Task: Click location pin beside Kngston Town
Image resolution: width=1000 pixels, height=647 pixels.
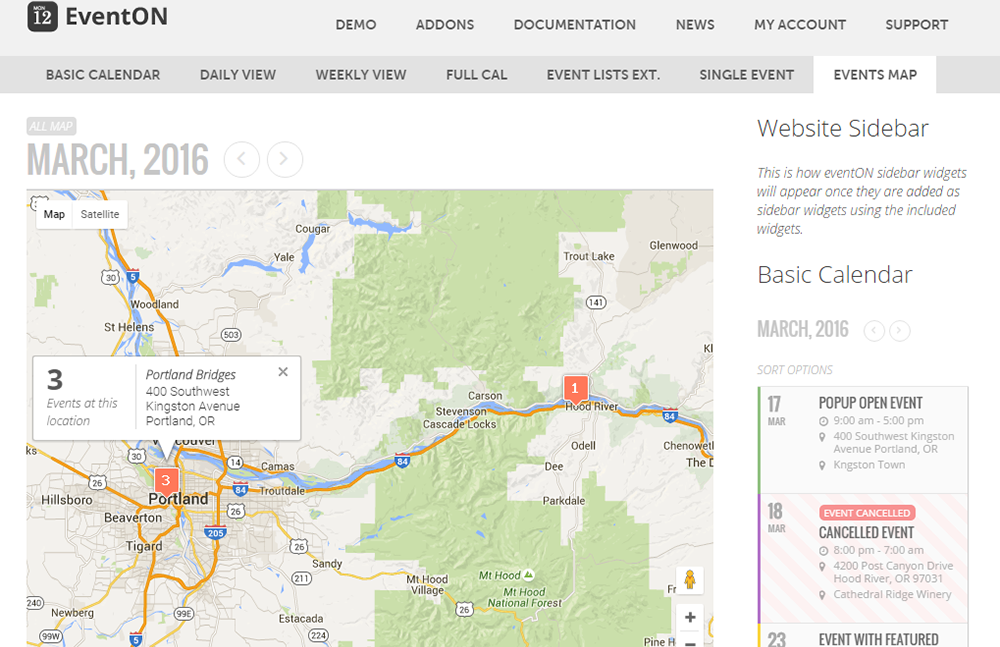Action: [x=822, y=466]
